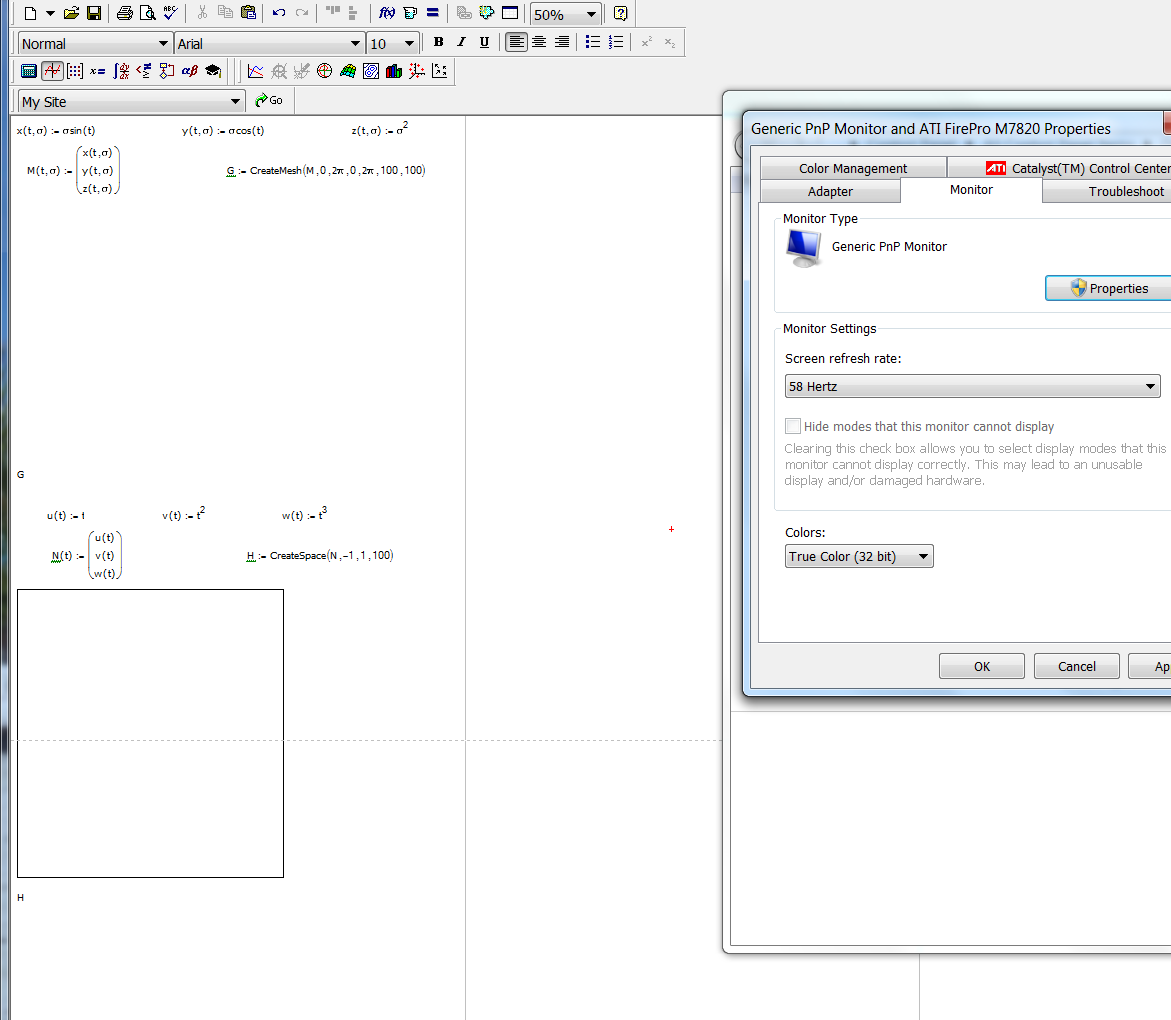Save the worksheet with floppy icon
This screenshot has width=1171, height=1020.
(94, 13)
